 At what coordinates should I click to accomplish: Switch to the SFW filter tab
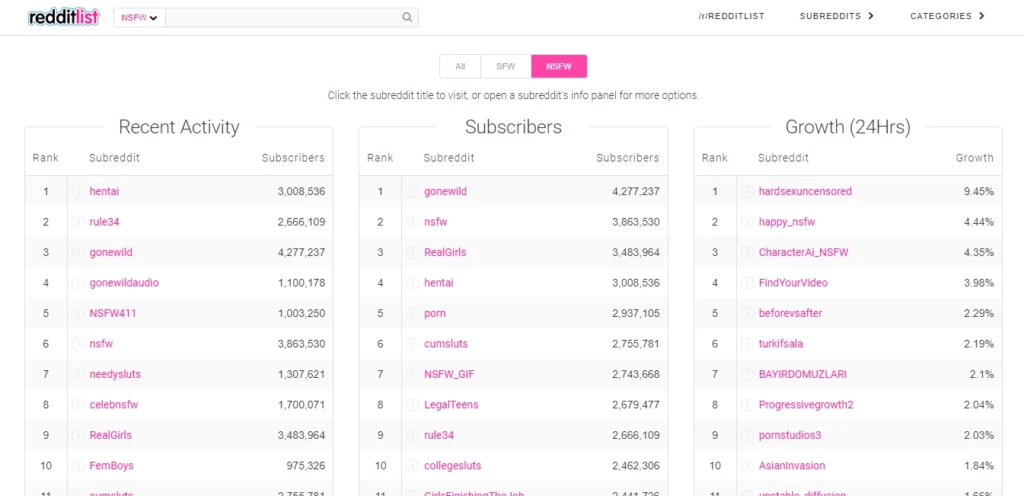point(505,66)
